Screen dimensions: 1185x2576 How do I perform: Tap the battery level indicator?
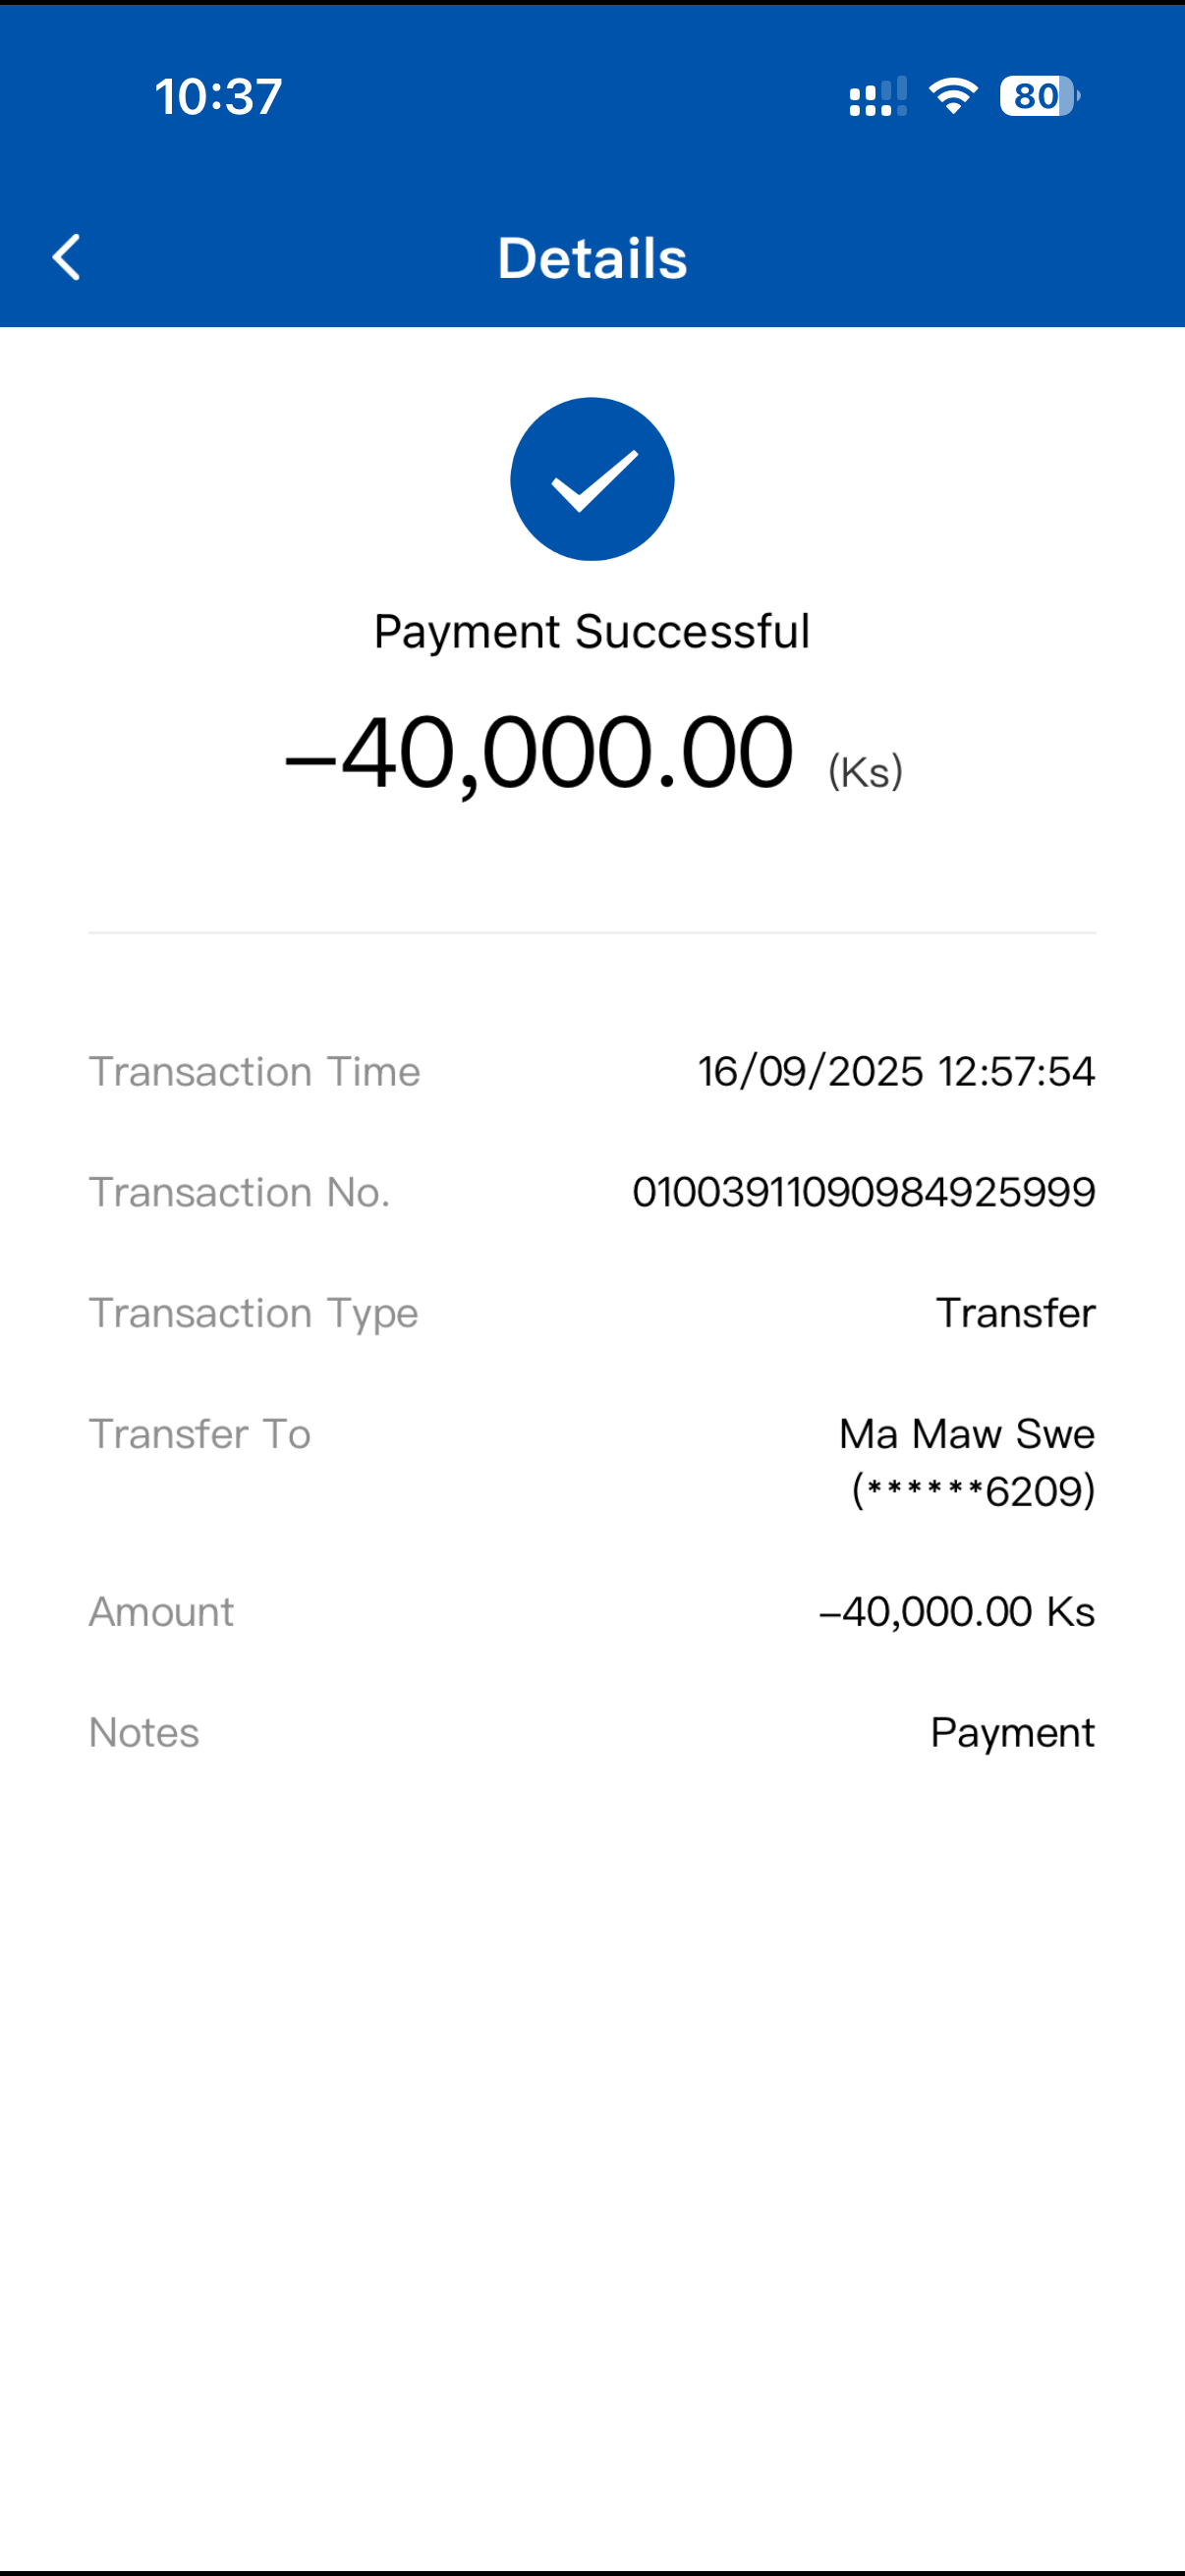click(1039, 96)
